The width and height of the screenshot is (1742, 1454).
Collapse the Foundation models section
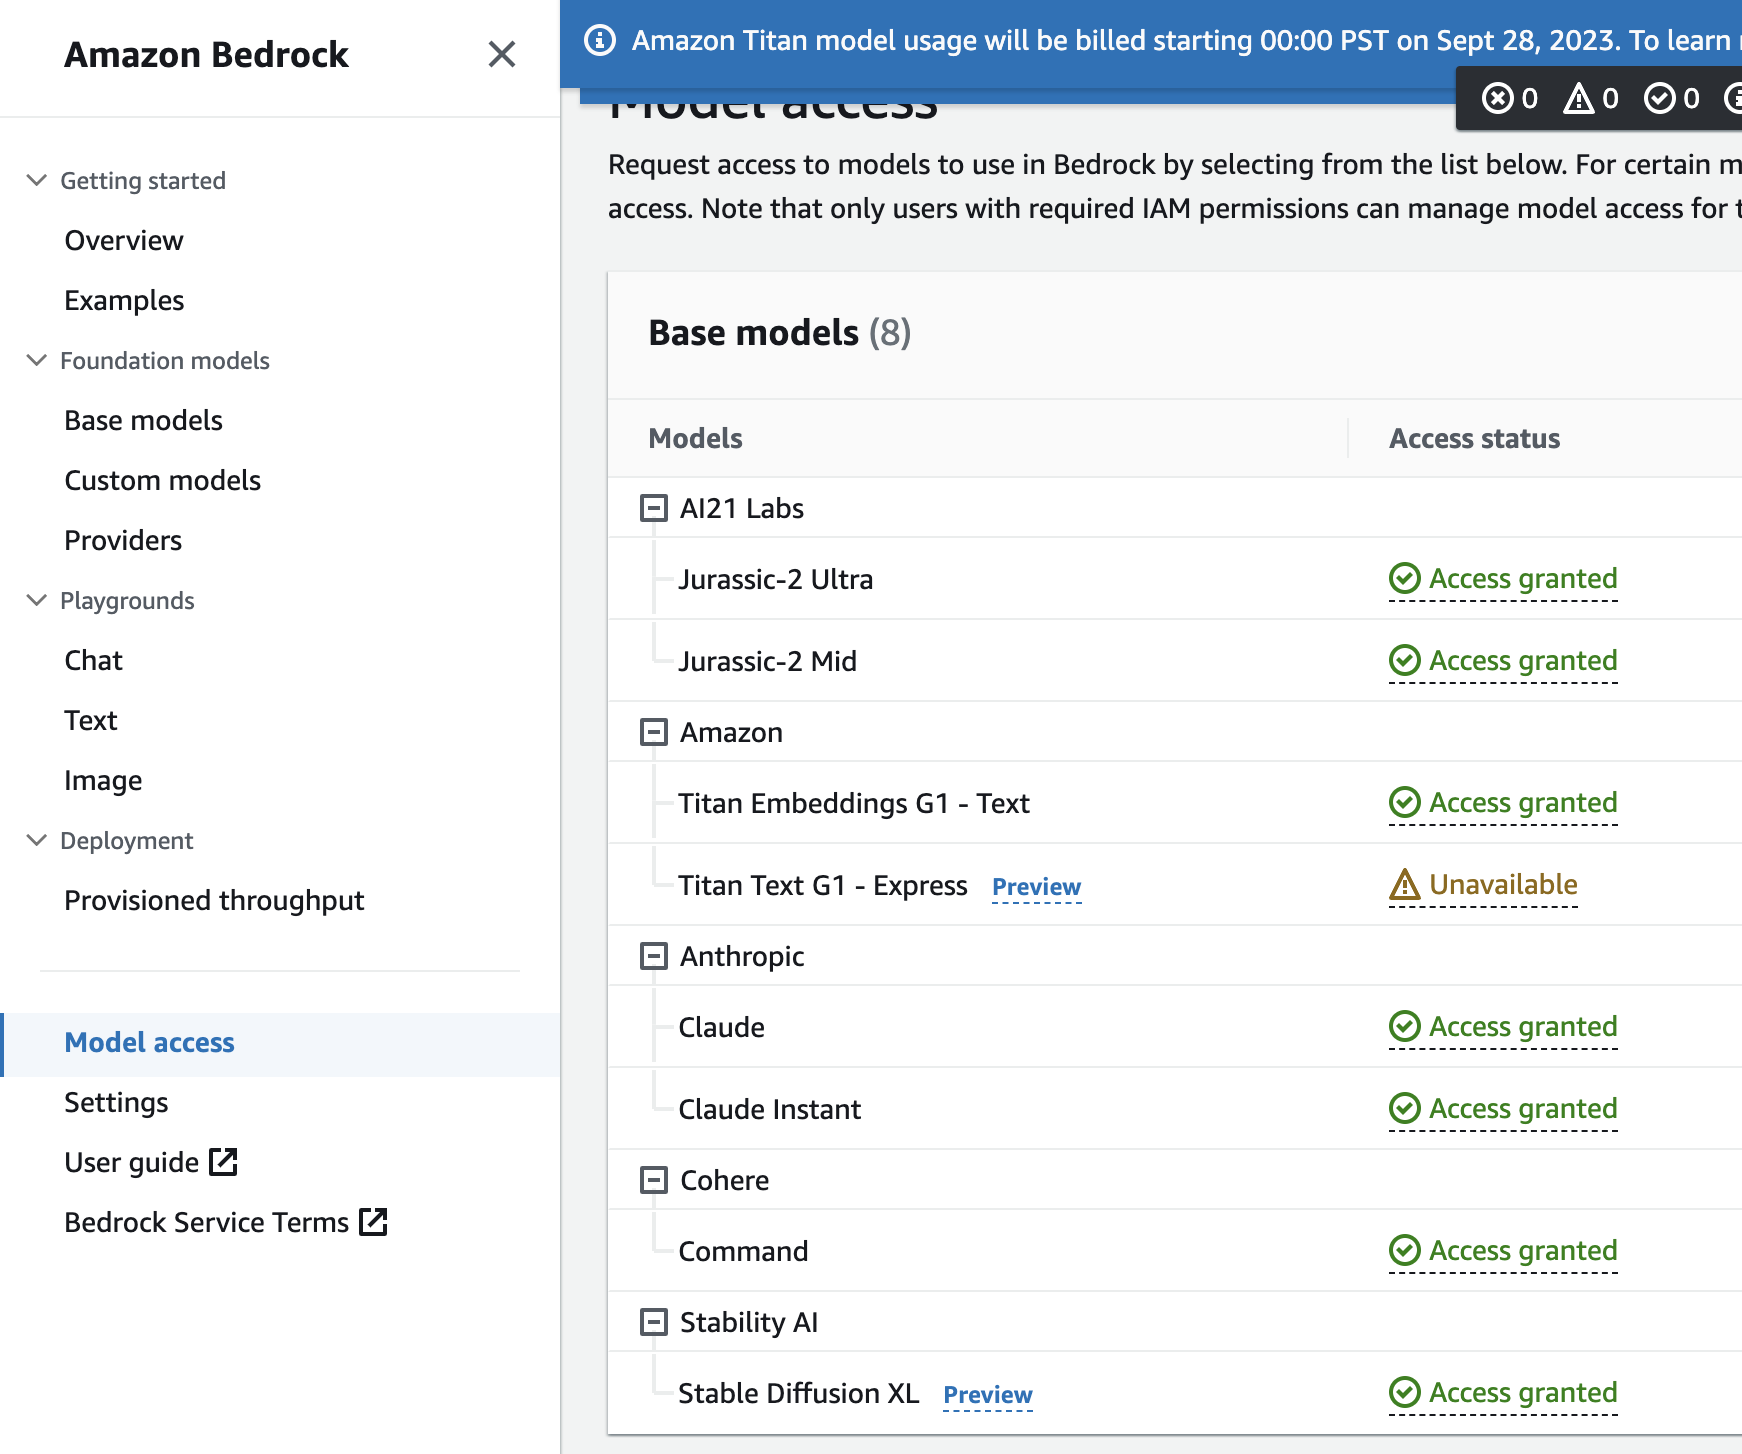pyautogui.click(x=37, y=360)
